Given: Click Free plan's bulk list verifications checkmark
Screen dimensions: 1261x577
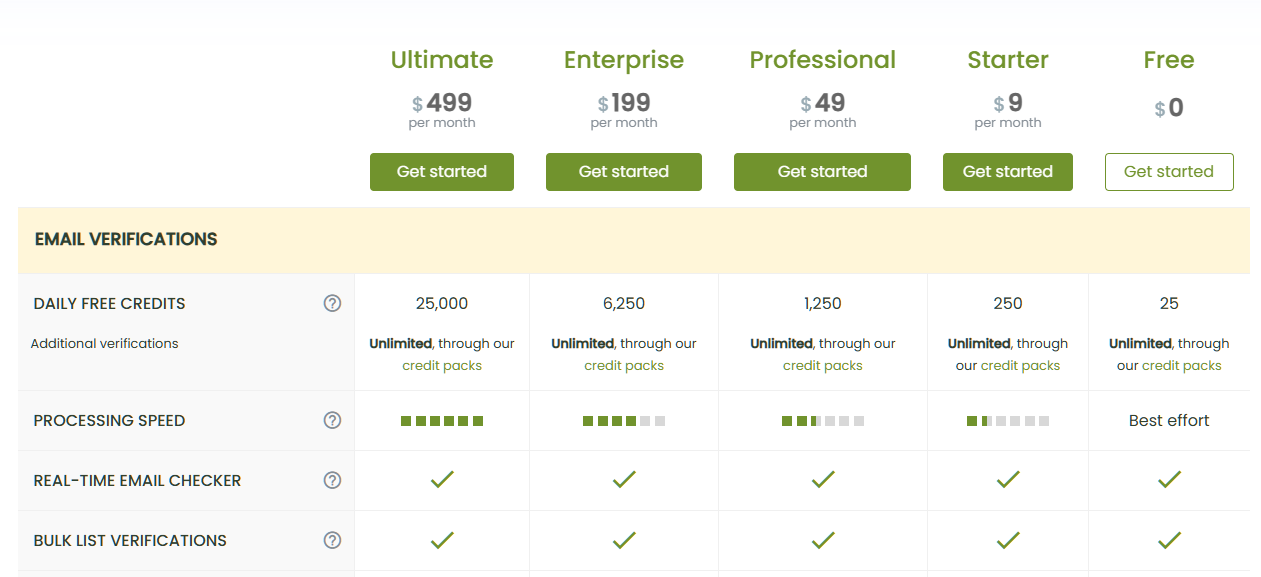Looking at the screenshot, I should (1169, 541).
